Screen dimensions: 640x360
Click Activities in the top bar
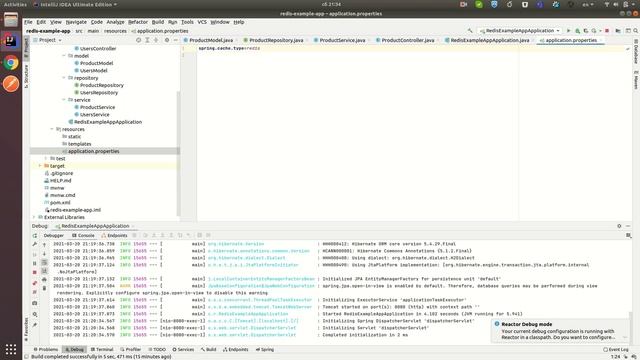15,4
